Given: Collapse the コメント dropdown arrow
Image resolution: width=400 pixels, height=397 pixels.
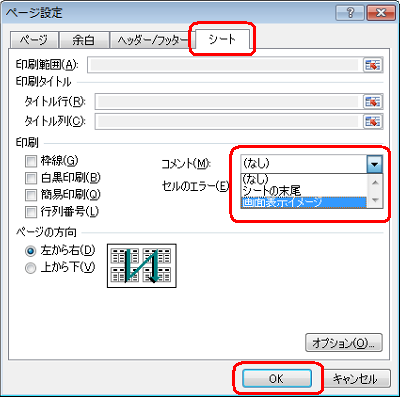Looking at the screenshot, I should (x=375, y=164).
